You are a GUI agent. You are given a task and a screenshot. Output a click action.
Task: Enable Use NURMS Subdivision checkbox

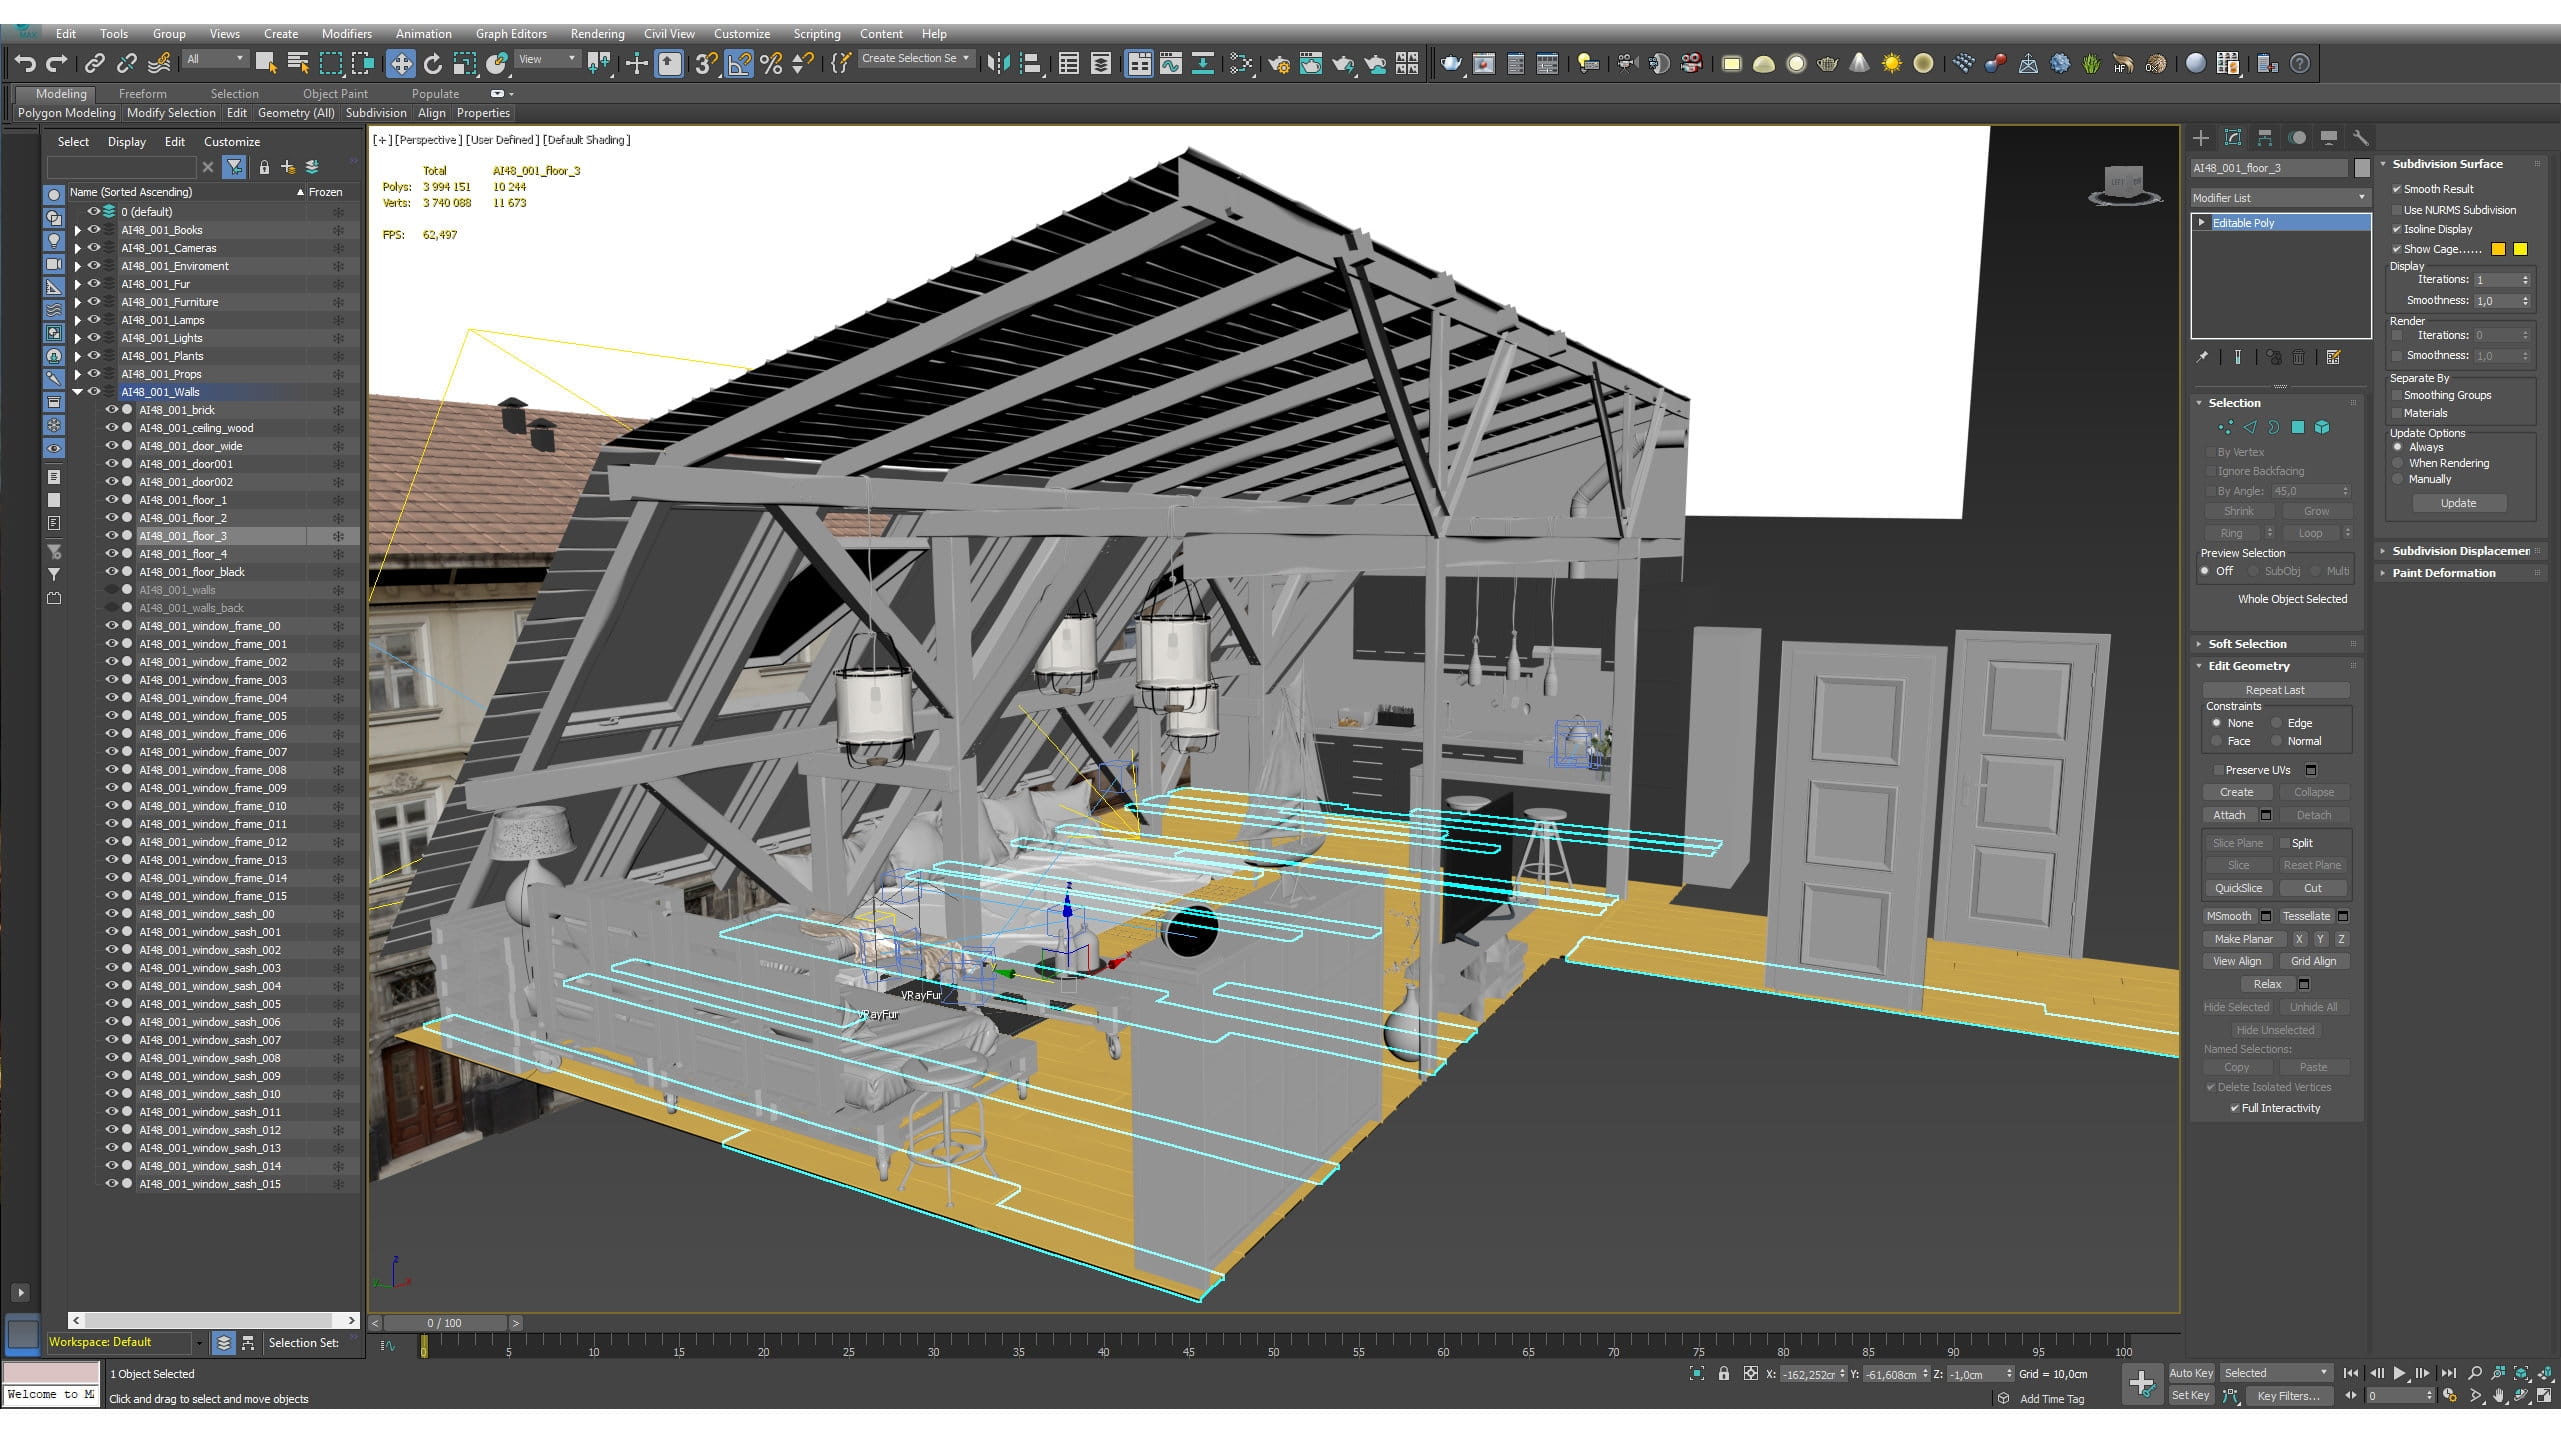(2397, 210)
